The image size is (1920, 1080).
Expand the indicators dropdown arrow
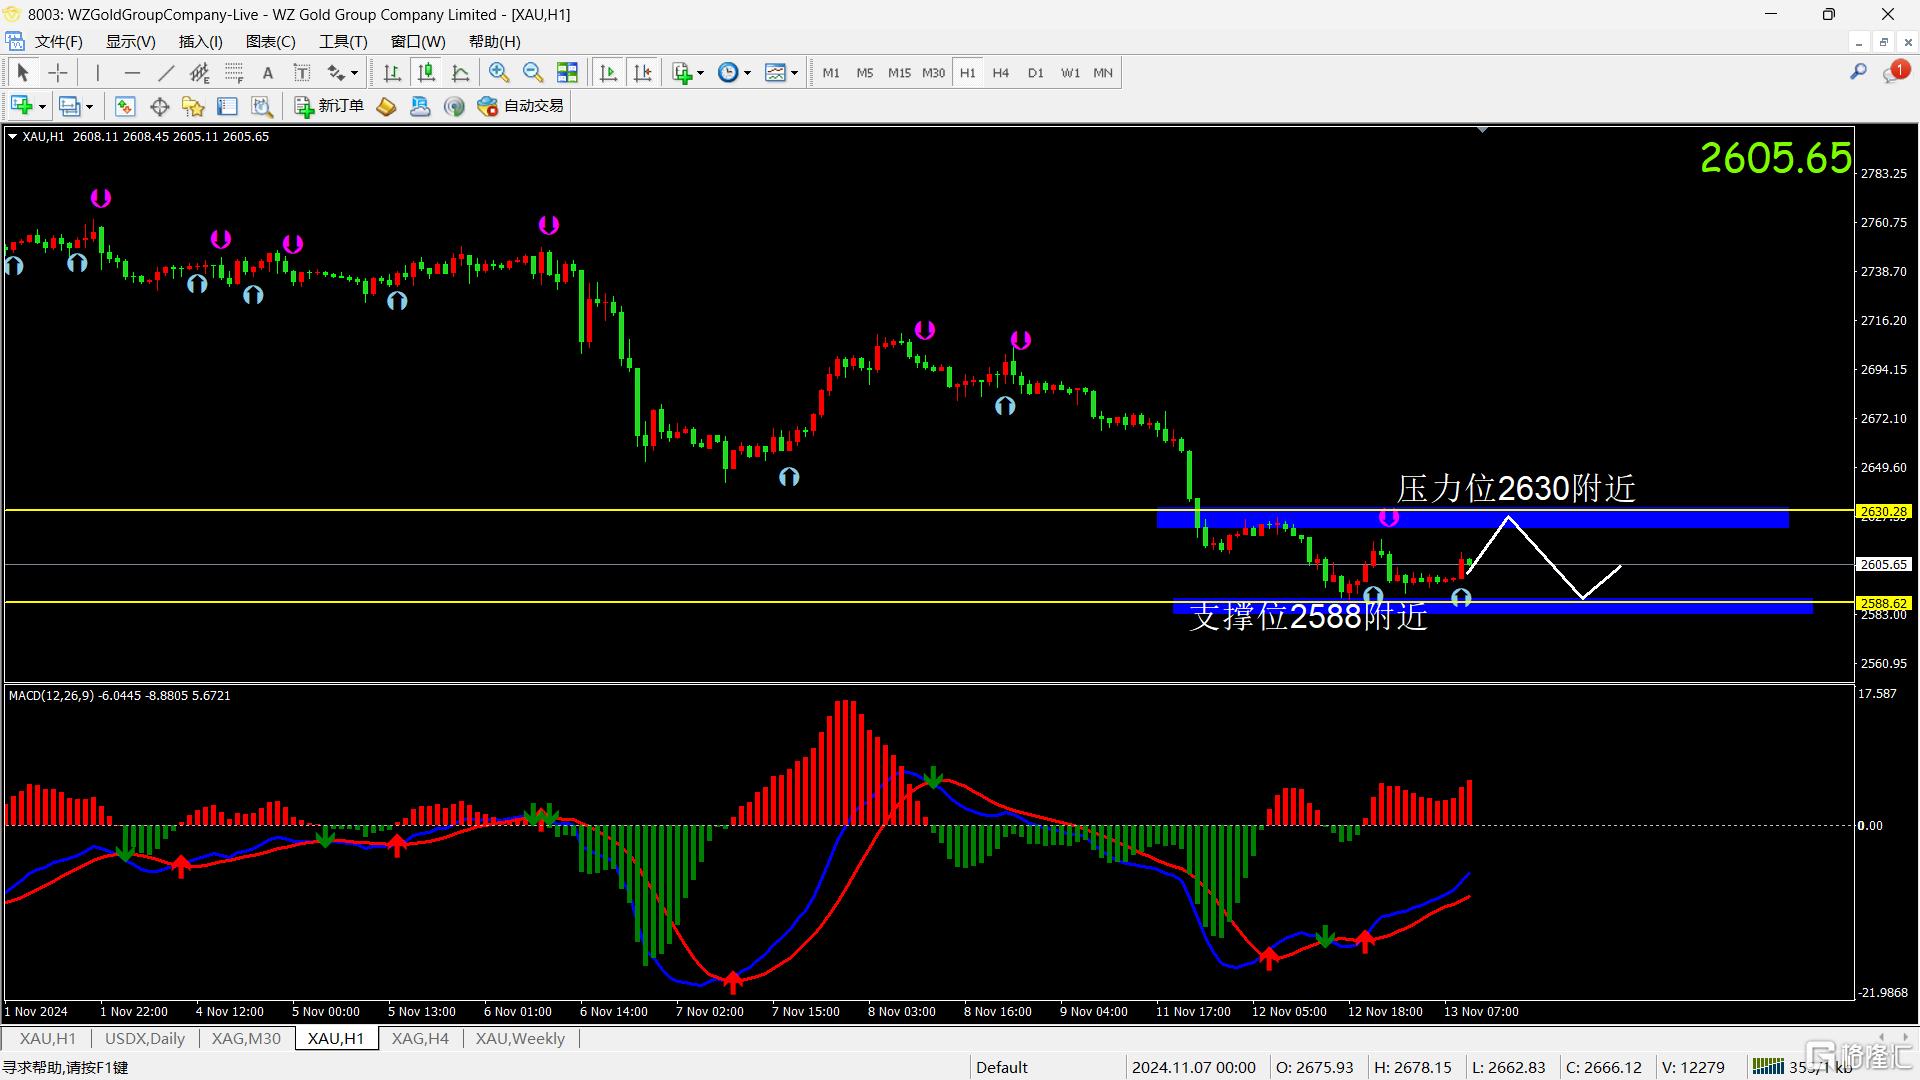point(700,73)
